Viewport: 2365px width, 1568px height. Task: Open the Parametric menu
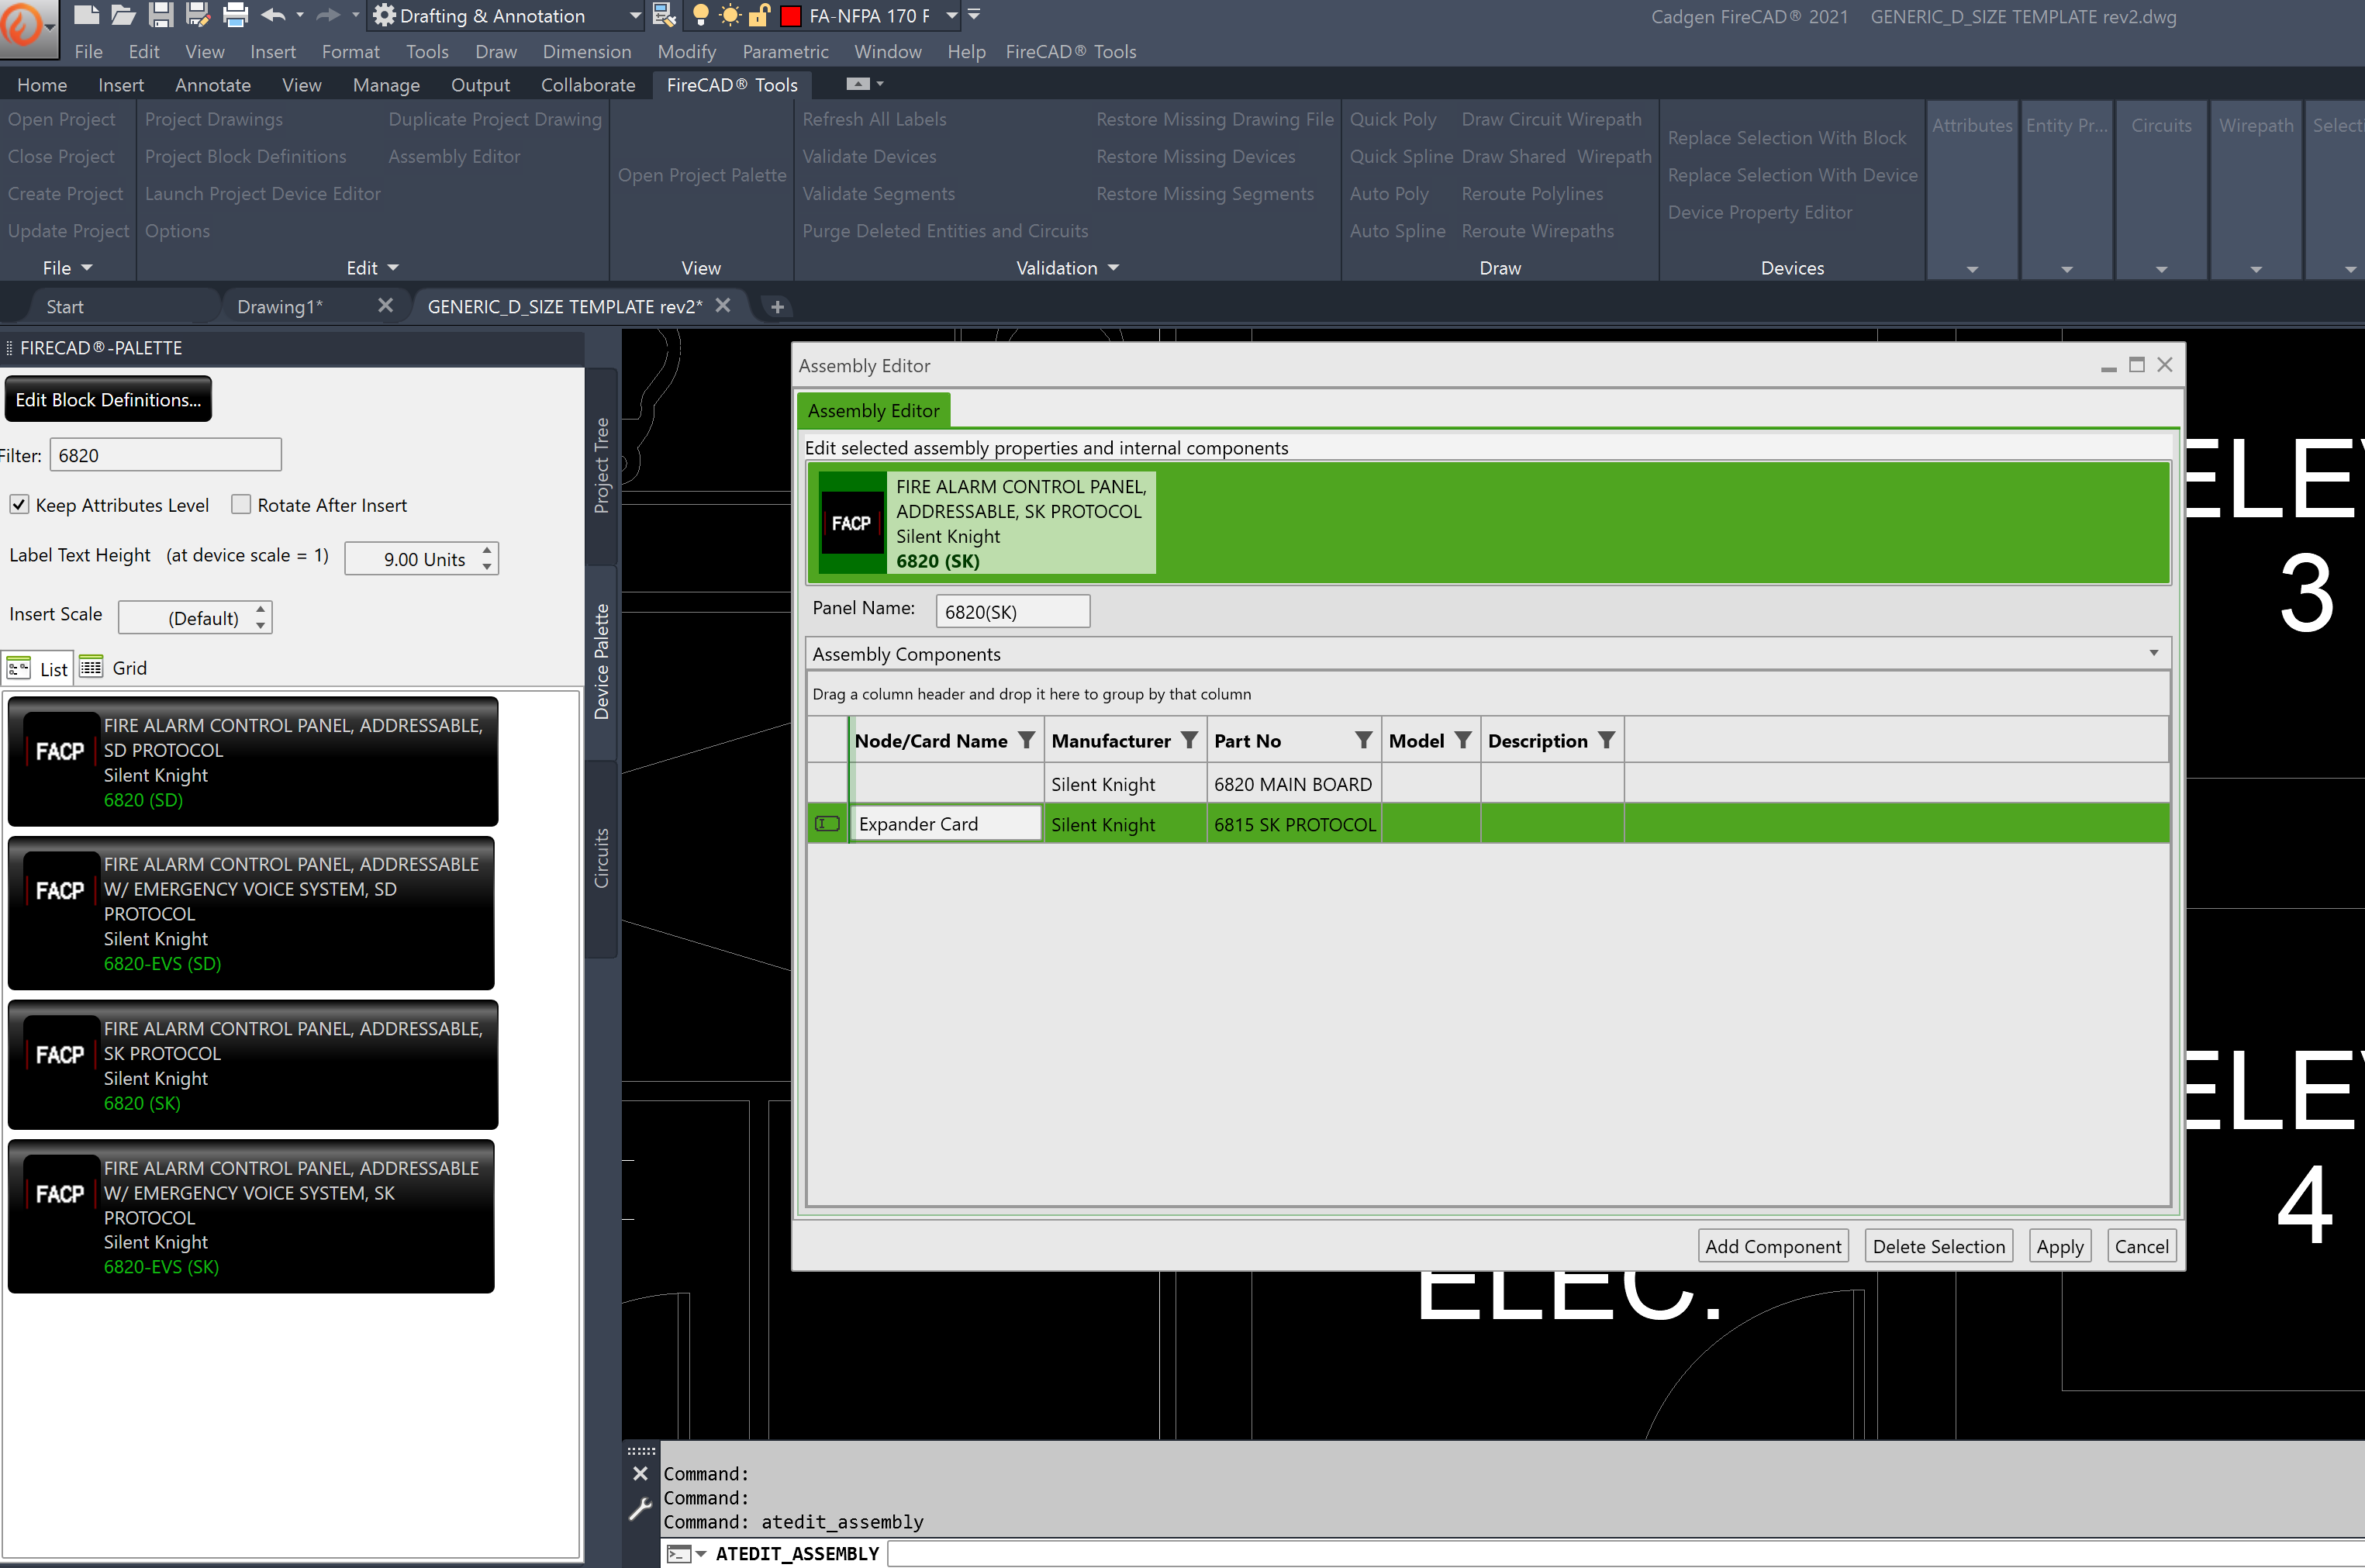click(785, 52)
